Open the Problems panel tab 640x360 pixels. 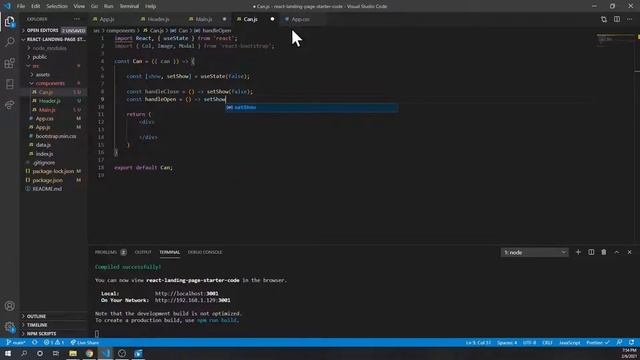(110, 252)
